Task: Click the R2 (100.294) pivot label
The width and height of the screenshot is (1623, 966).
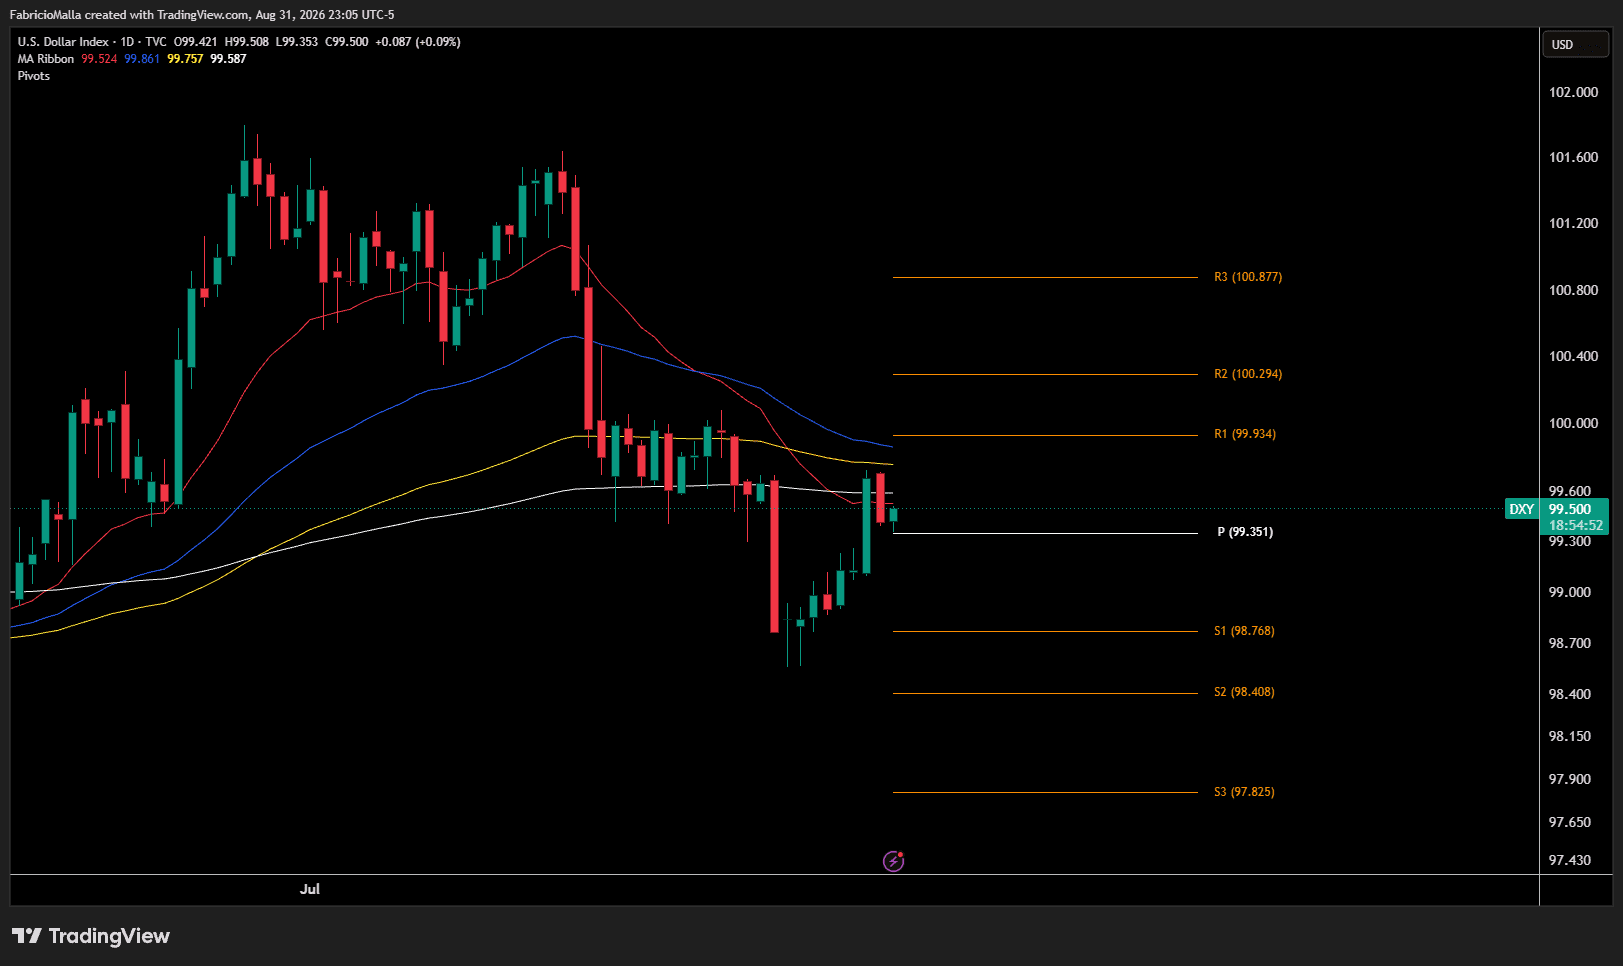Action: 1247,374
